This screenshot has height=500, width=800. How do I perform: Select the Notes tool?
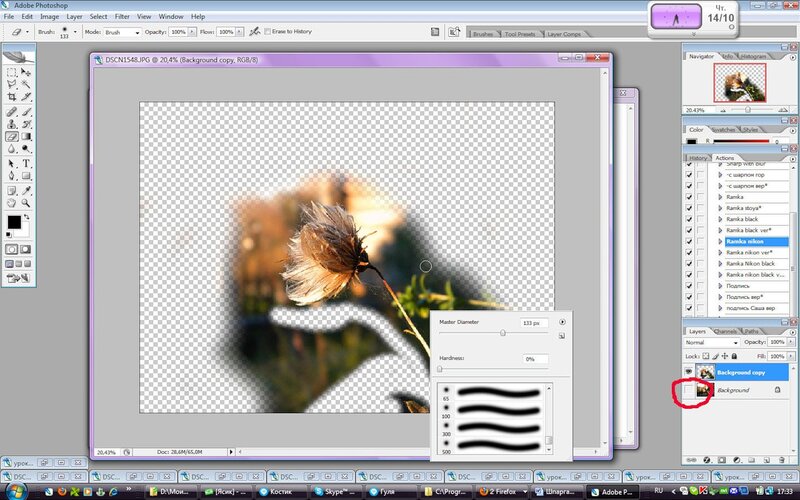[12, 191]
